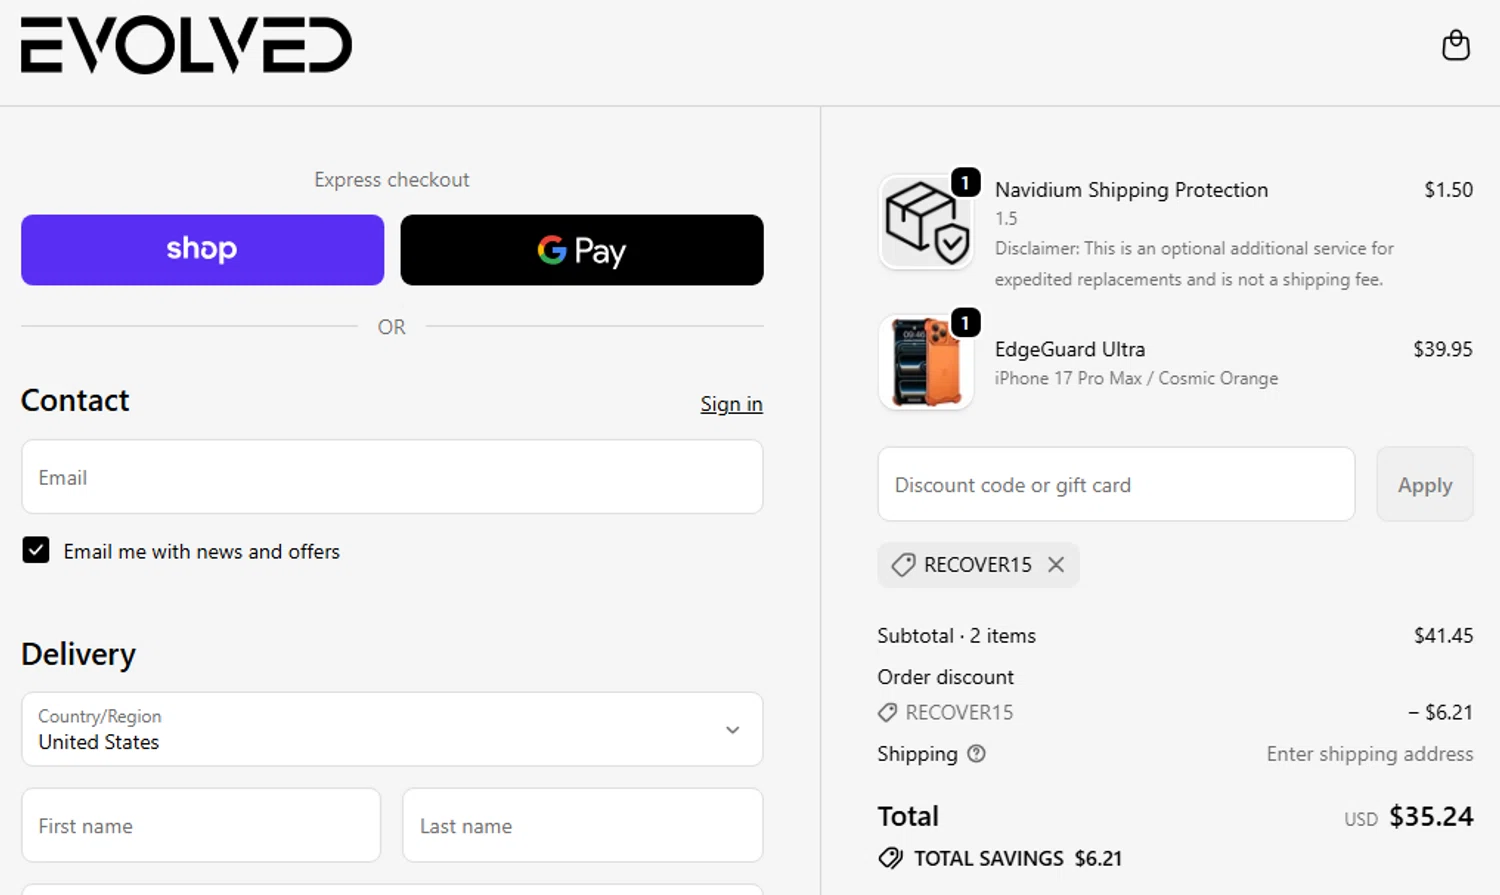Click the tag icon on RECOVER15 chip

click(x=903, y=565)
